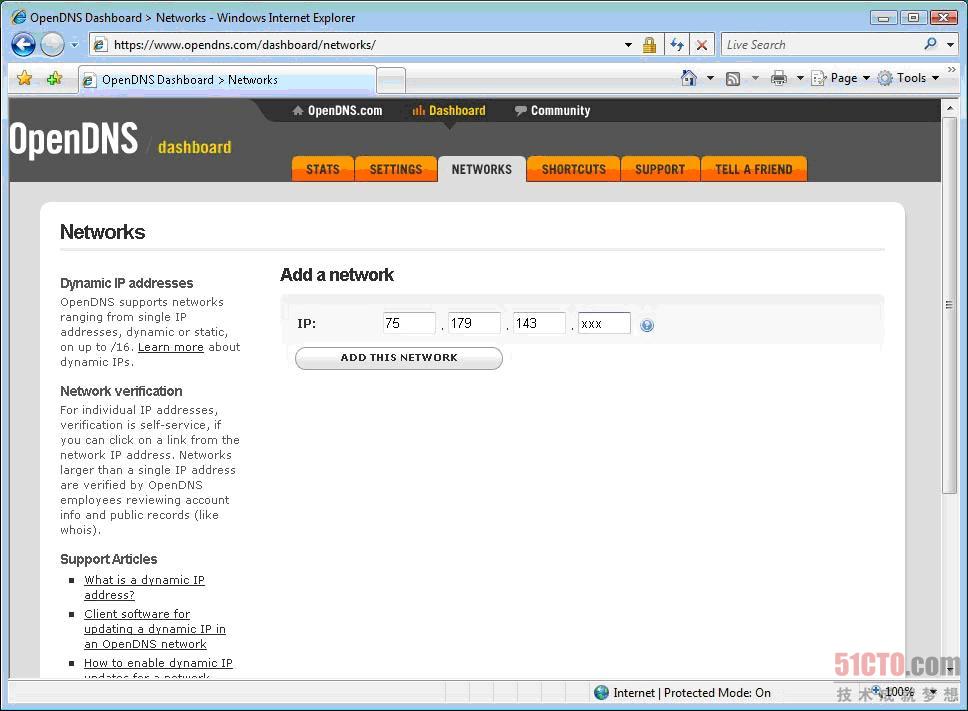Open the Page menu
This screenshot has height=711, width=968.
click(840, 78)
